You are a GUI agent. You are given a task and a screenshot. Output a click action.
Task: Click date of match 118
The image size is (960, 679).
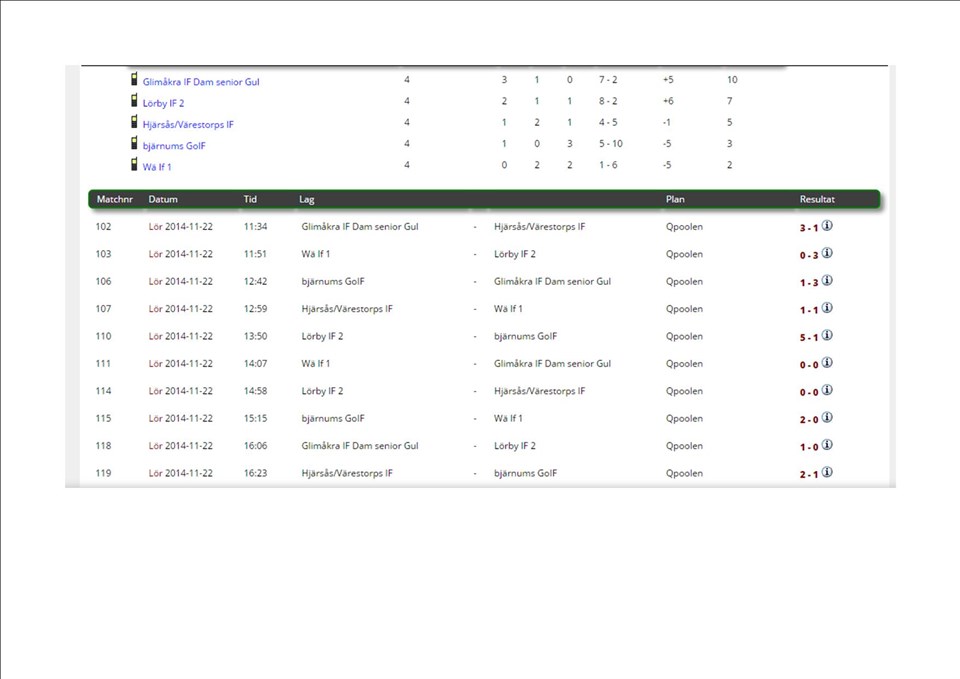(181, 446)
